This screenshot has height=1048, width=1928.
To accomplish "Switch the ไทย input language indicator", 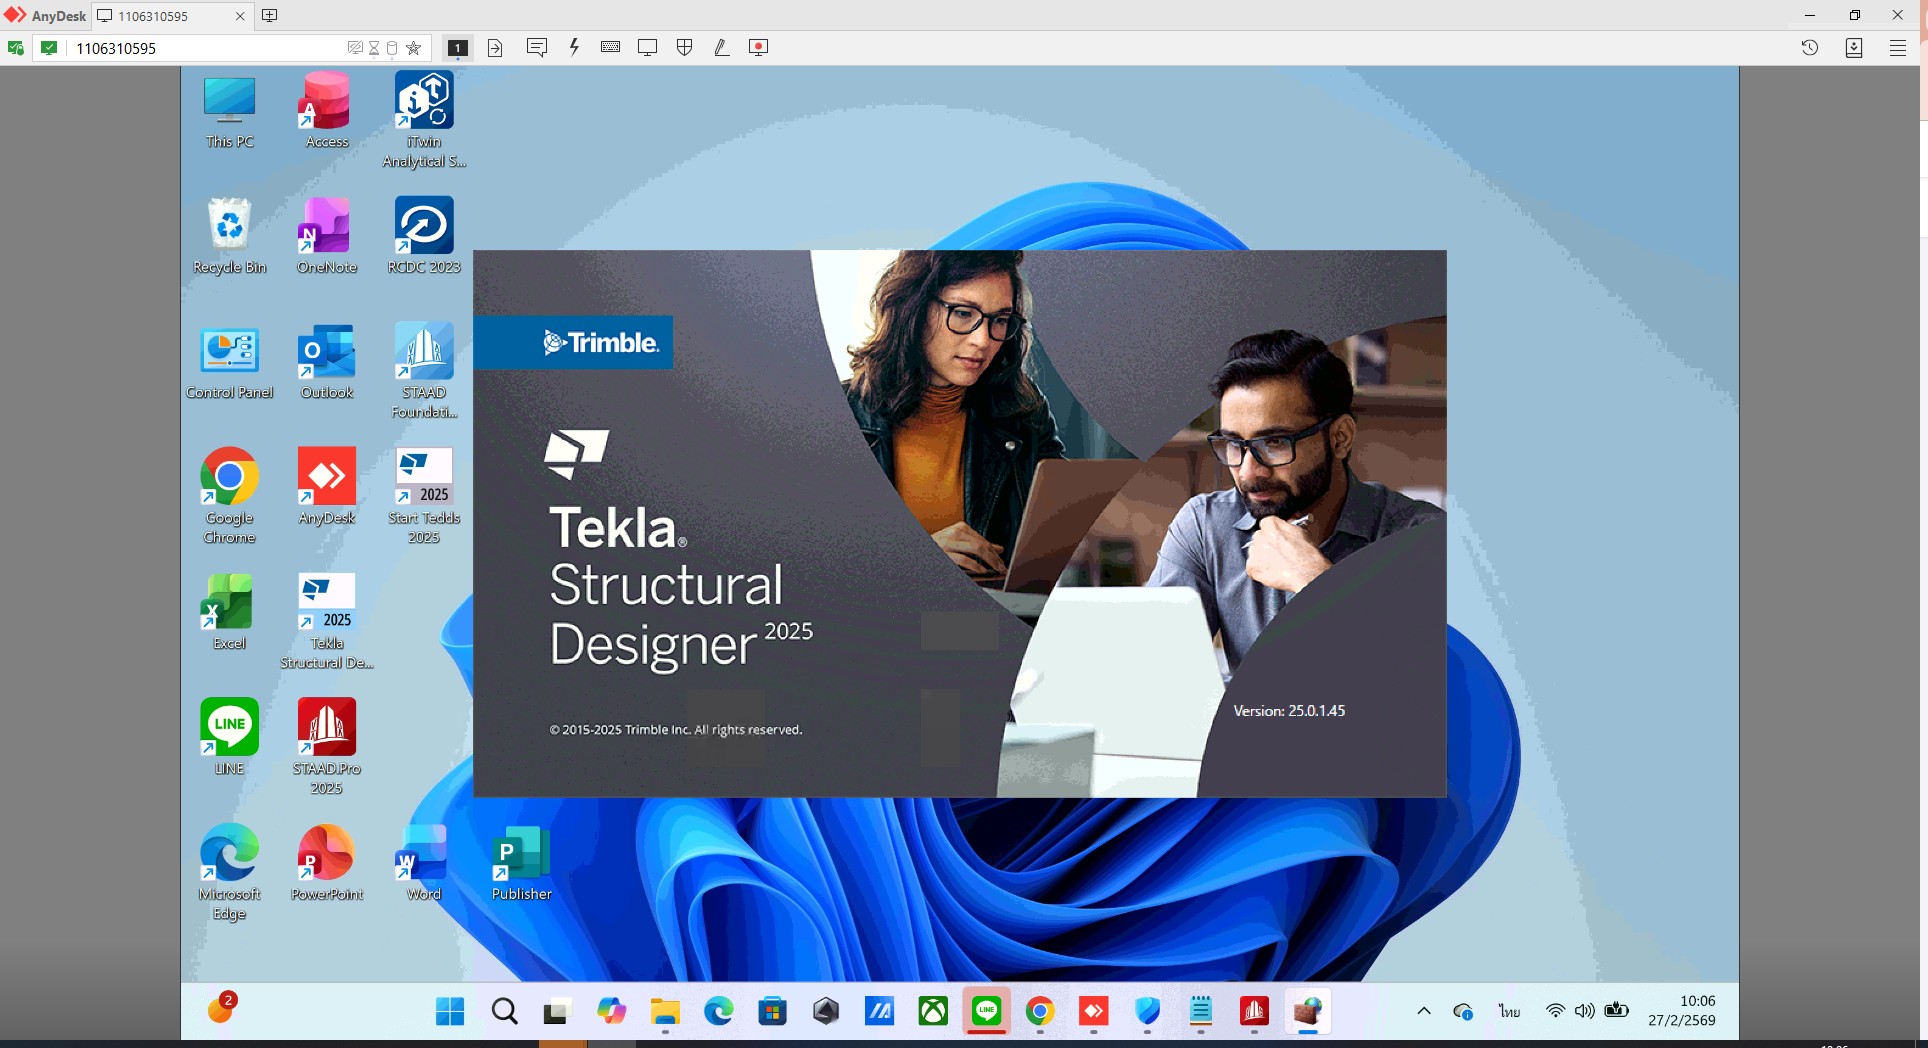I will click(x=1509, y=1011).
